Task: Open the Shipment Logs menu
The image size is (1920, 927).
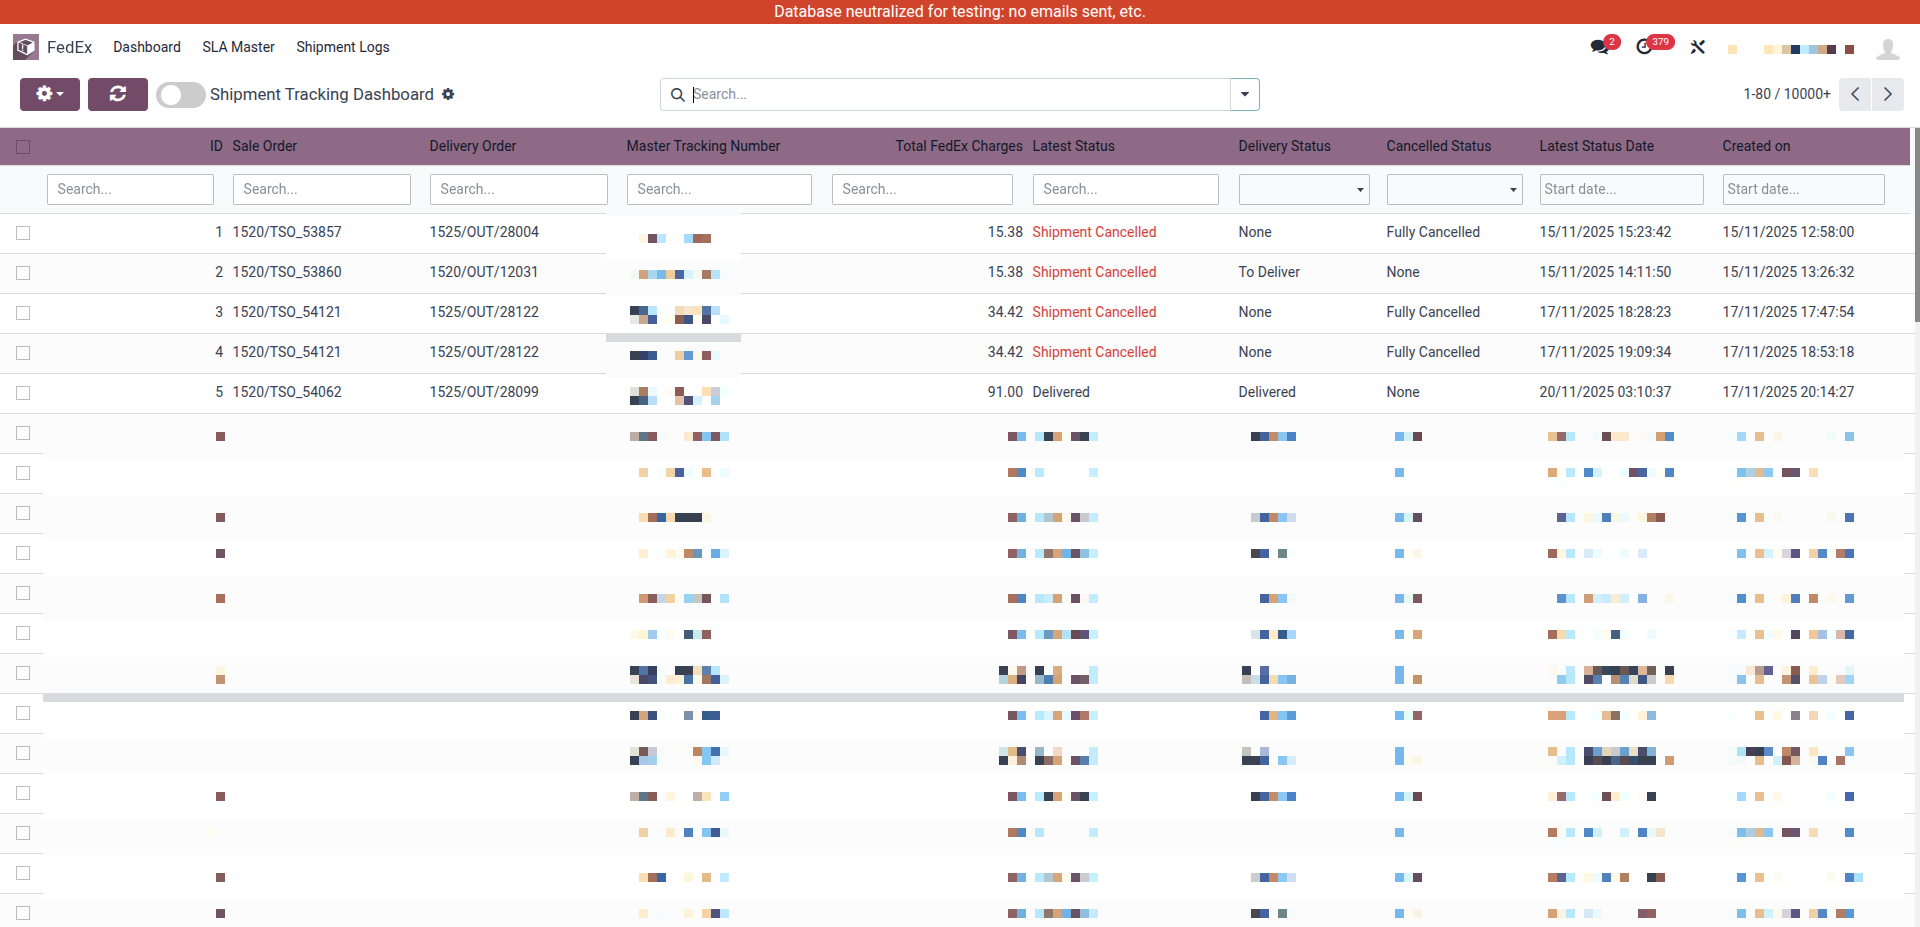Action: click(x=343, y=47)
